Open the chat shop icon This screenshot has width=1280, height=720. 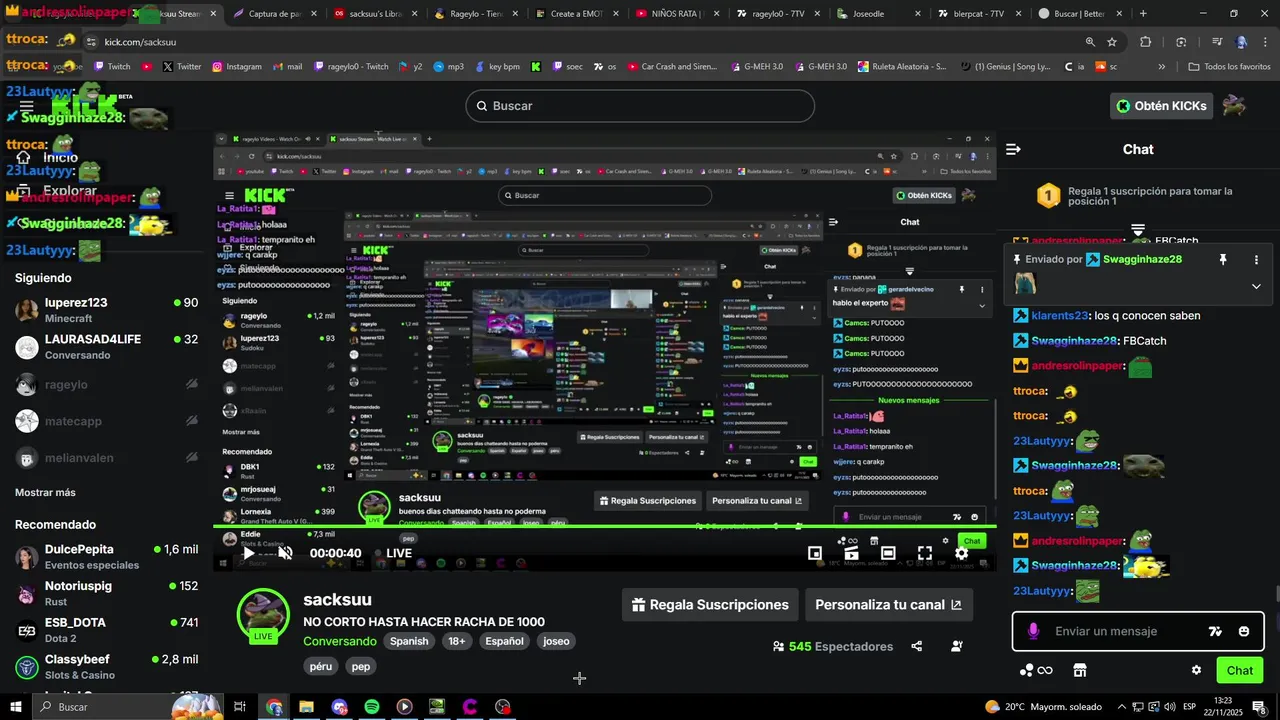pyautogui.click(x=1079, y=670)
